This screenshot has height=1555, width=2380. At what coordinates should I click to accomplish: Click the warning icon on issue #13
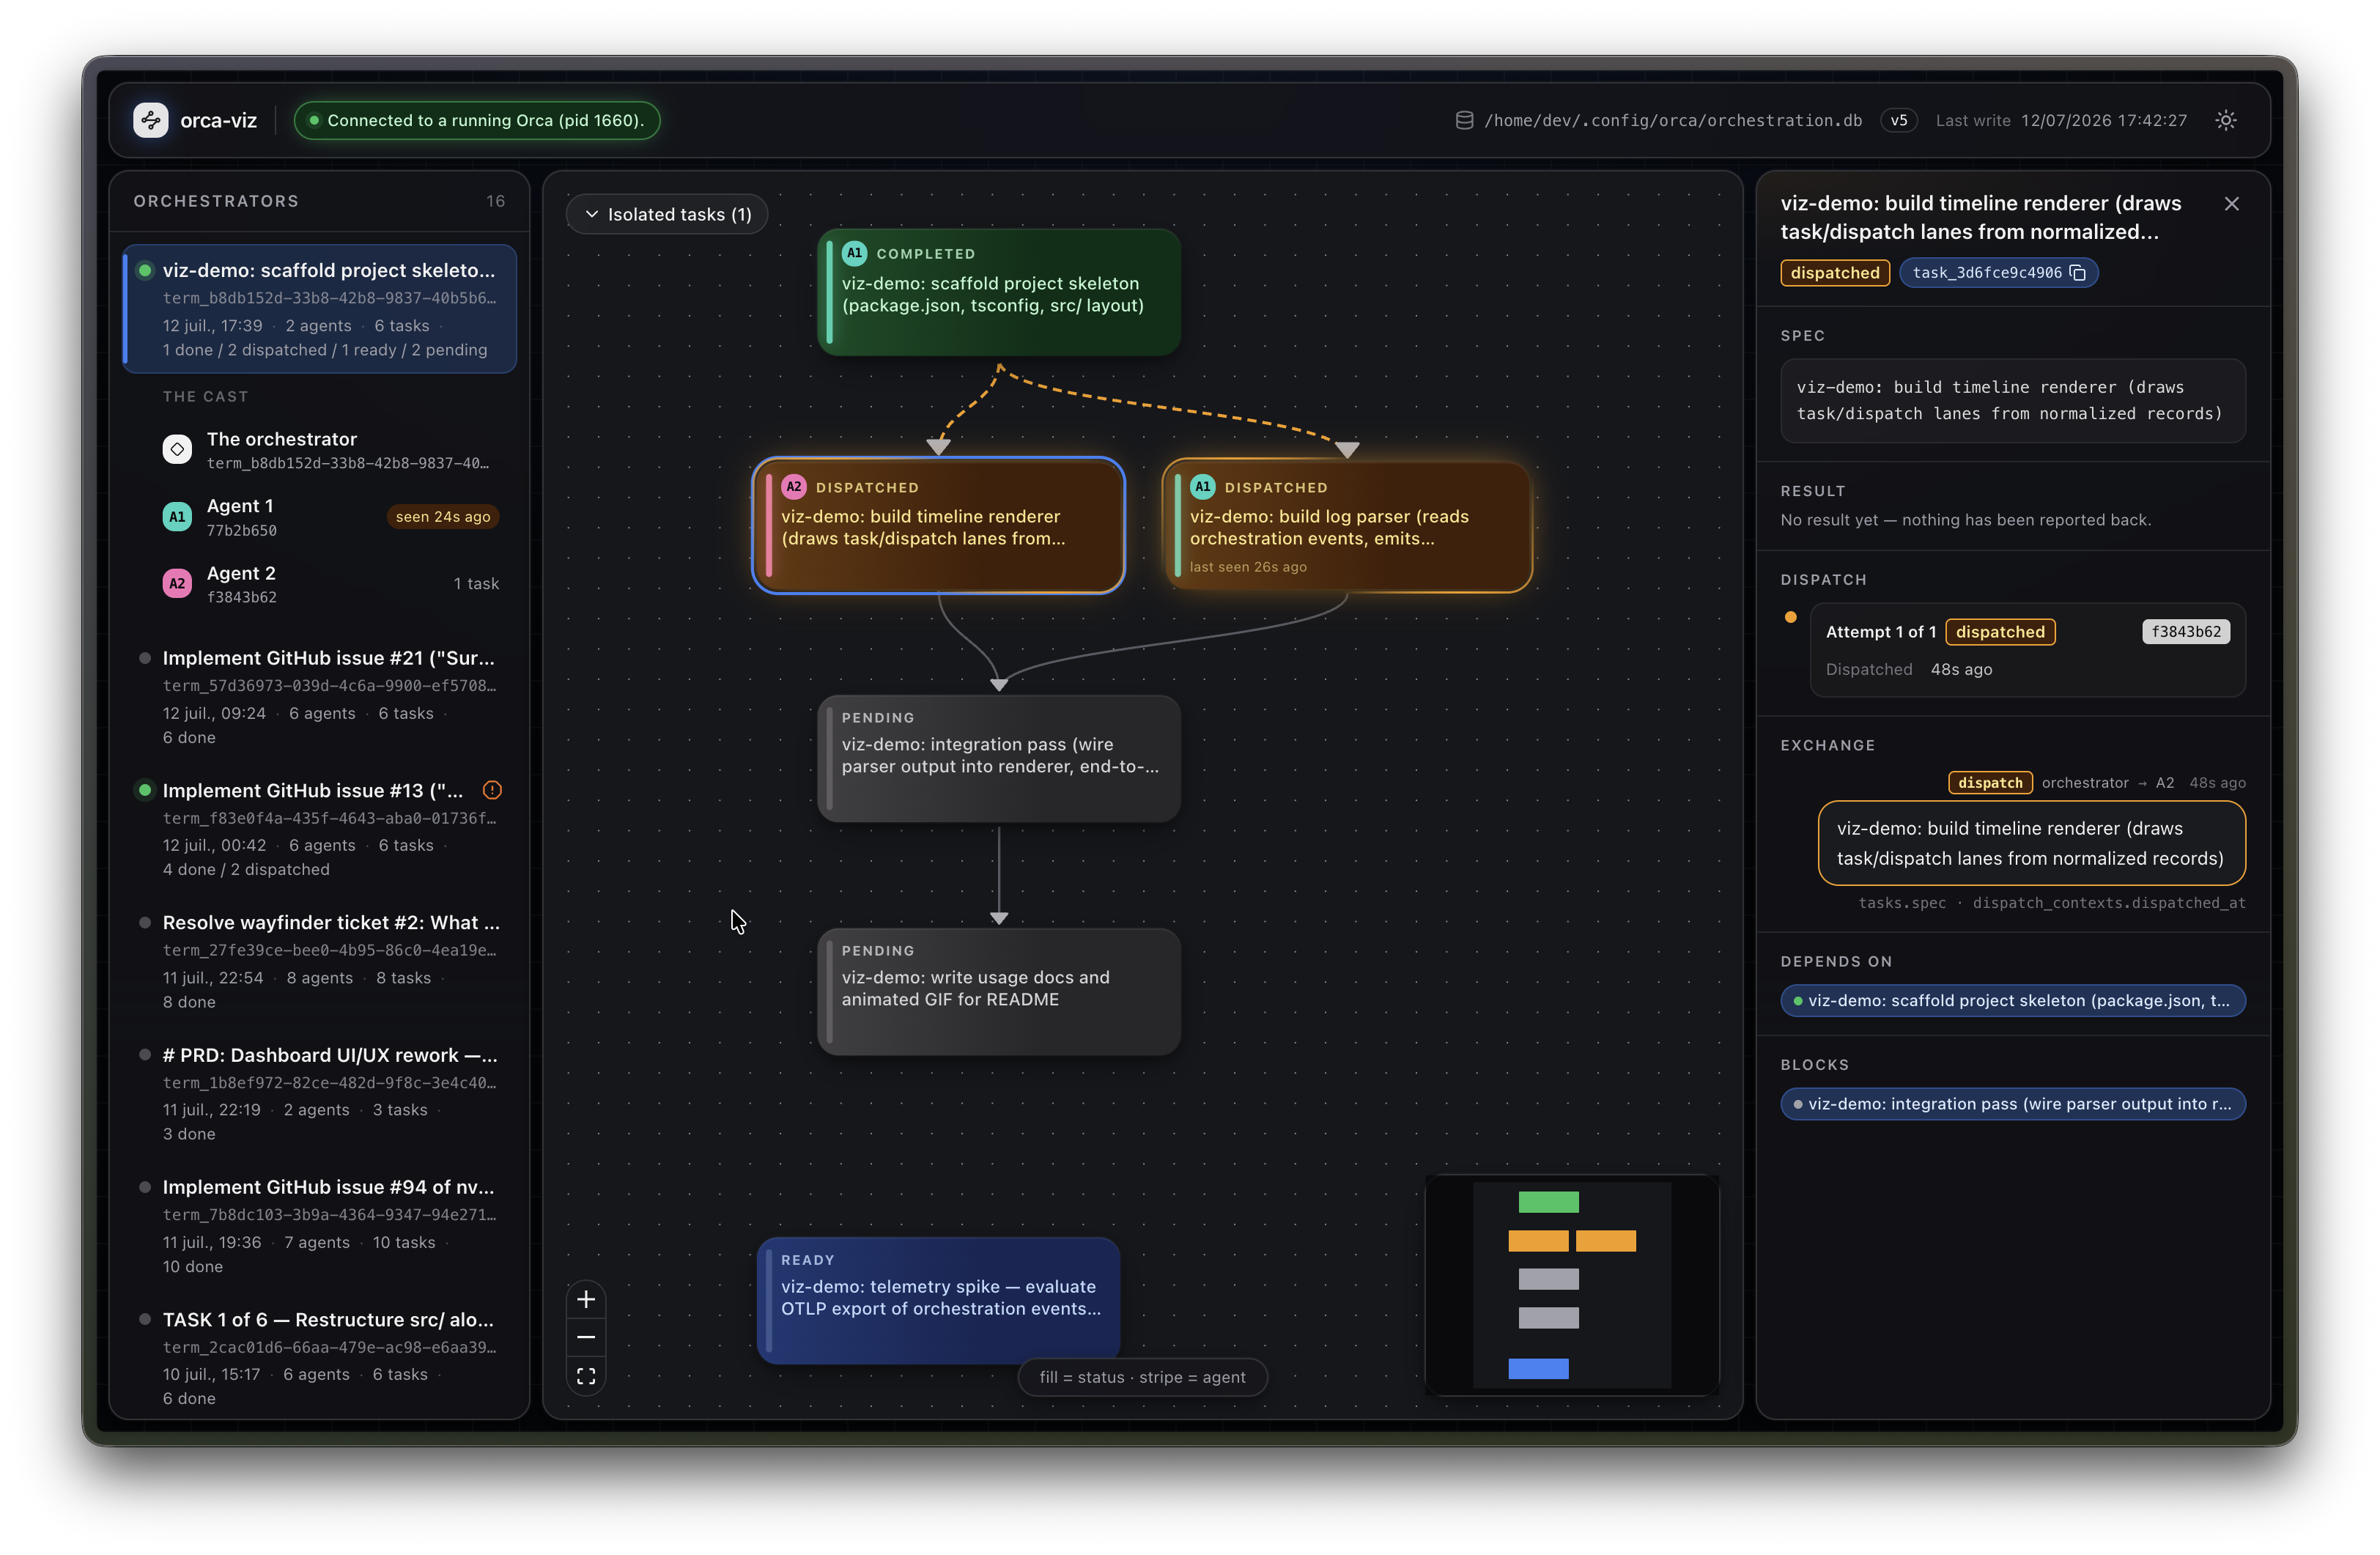pyautogui.click(x=492, y=790)
